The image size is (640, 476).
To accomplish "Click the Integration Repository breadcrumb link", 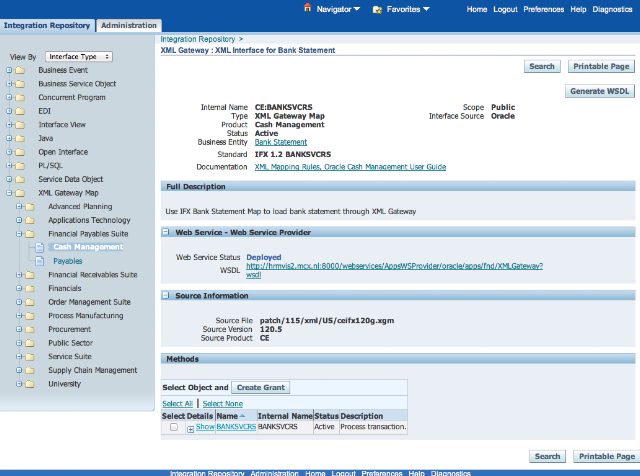I will click(198, 39).
